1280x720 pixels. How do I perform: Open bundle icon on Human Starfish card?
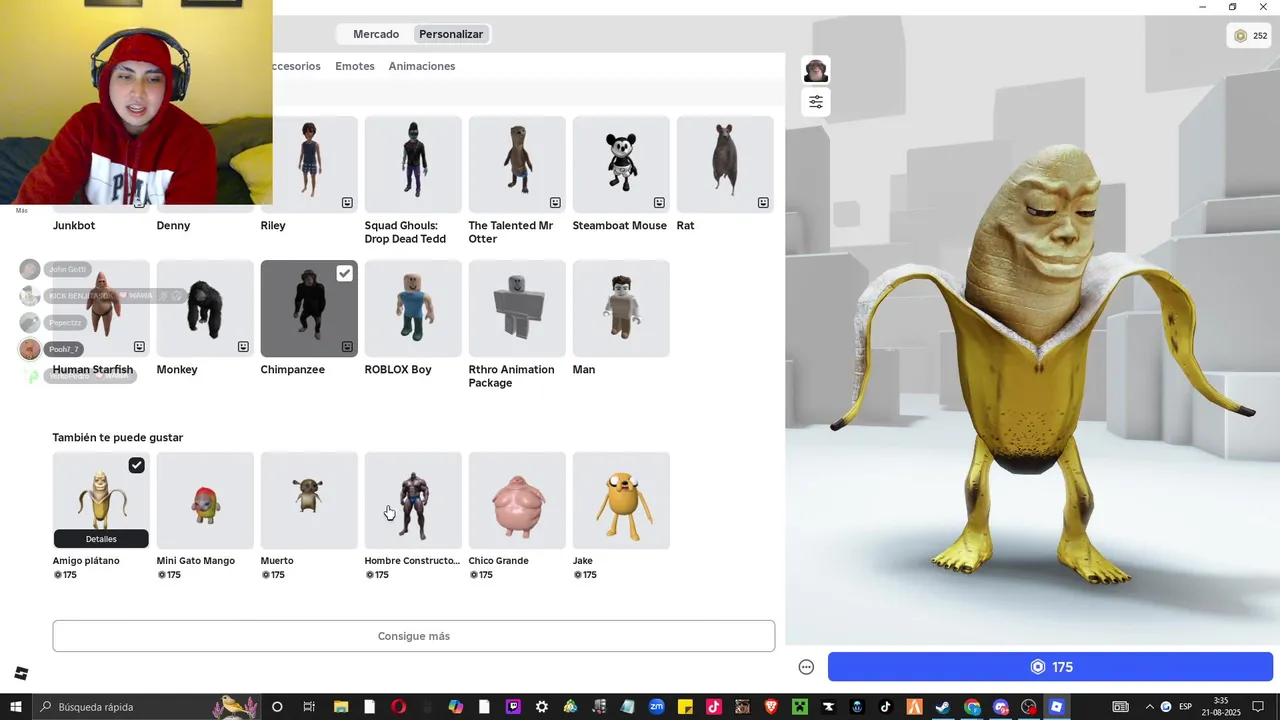click(x=139, y=346)
